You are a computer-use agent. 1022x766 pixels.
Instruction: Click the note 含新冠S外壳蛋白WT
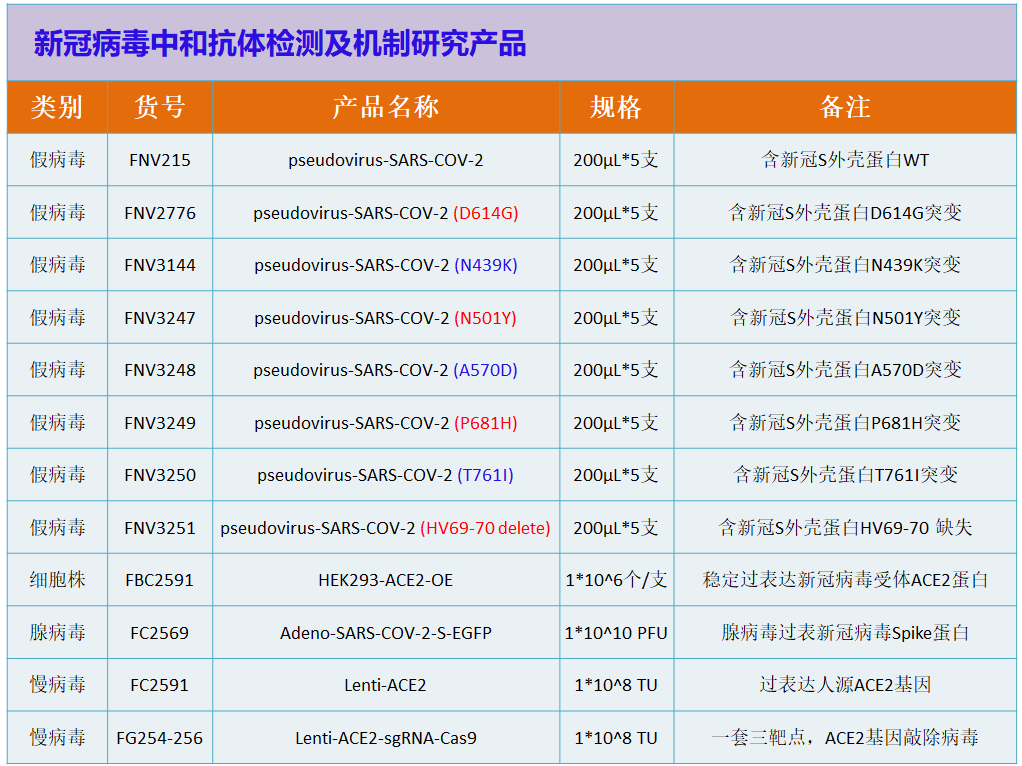click(845, 160)
